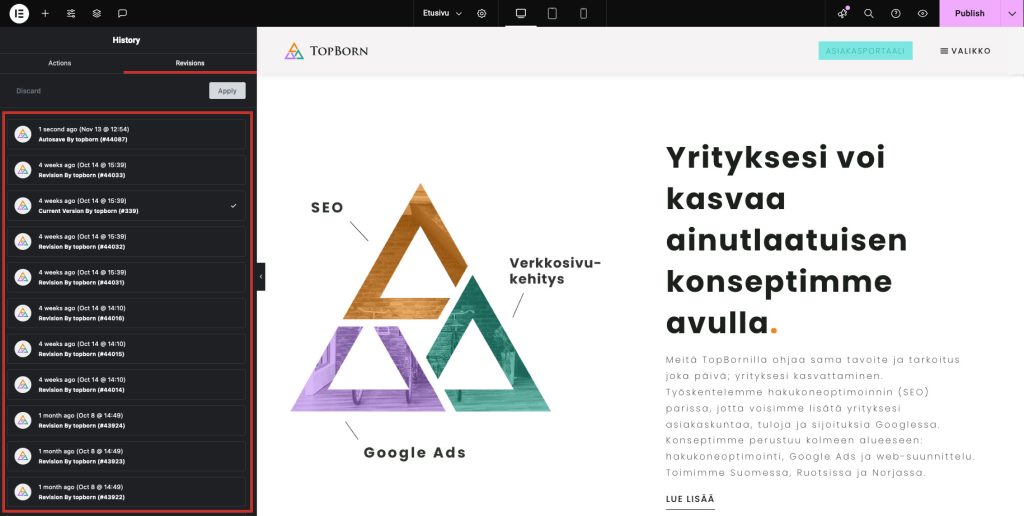Screen dimensions: 1024x516
Task: Open the Structure layers icon
Action: [97, 13]
